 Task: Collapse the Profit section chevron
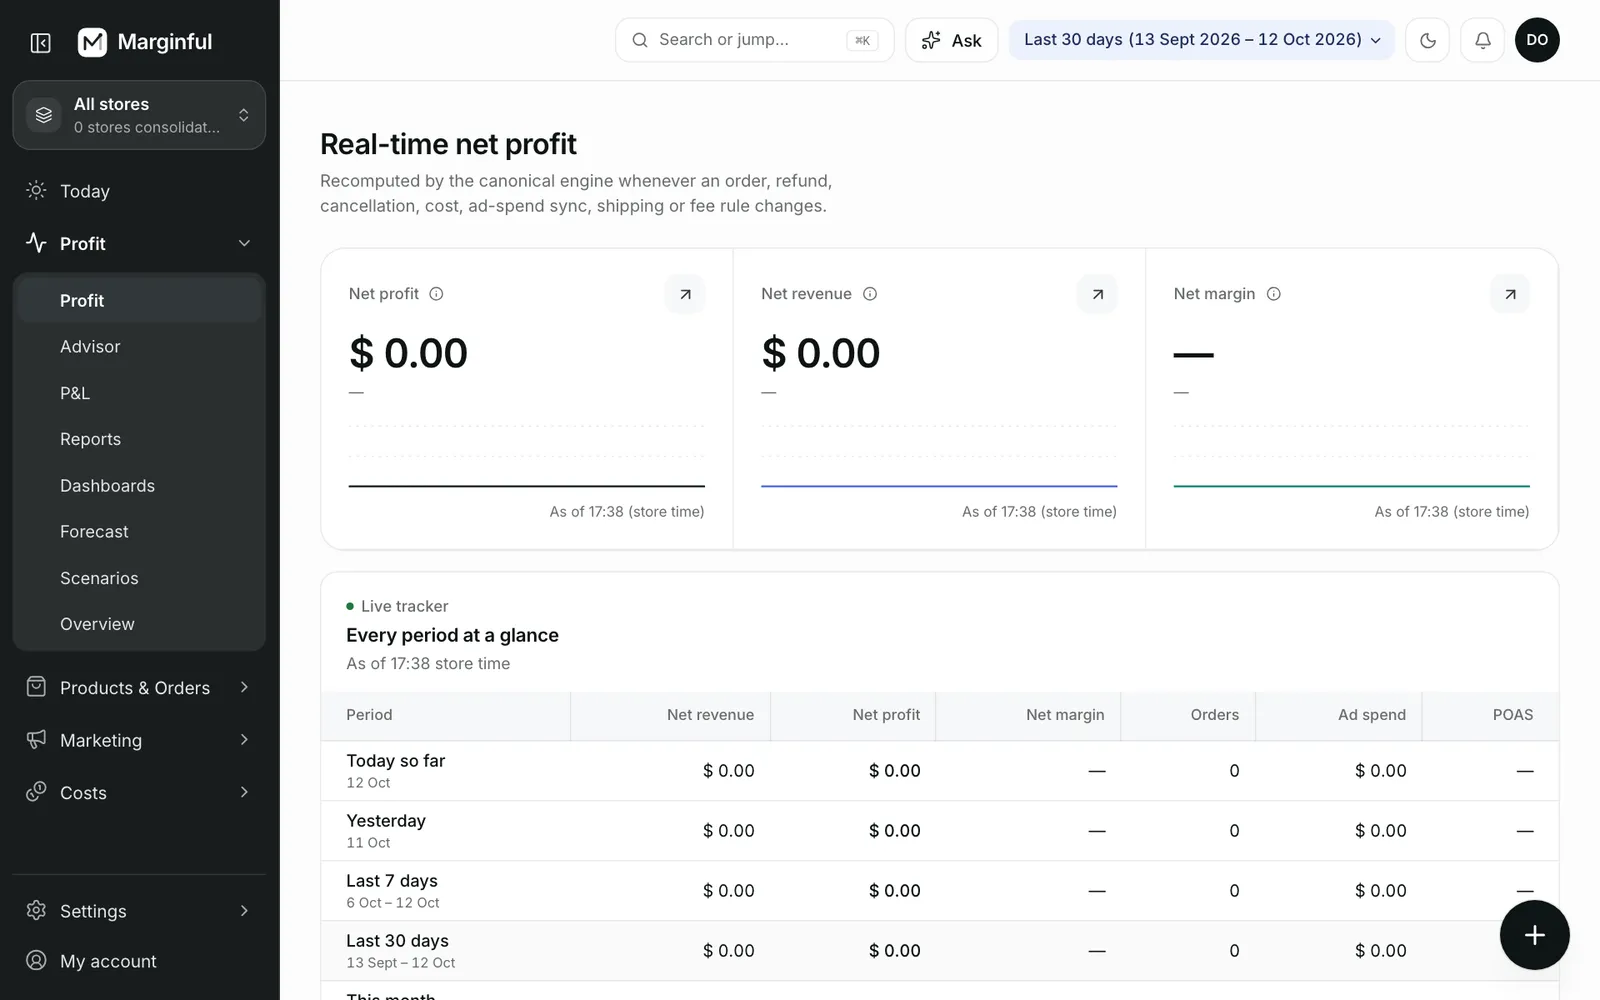click(x=244, y=243)
